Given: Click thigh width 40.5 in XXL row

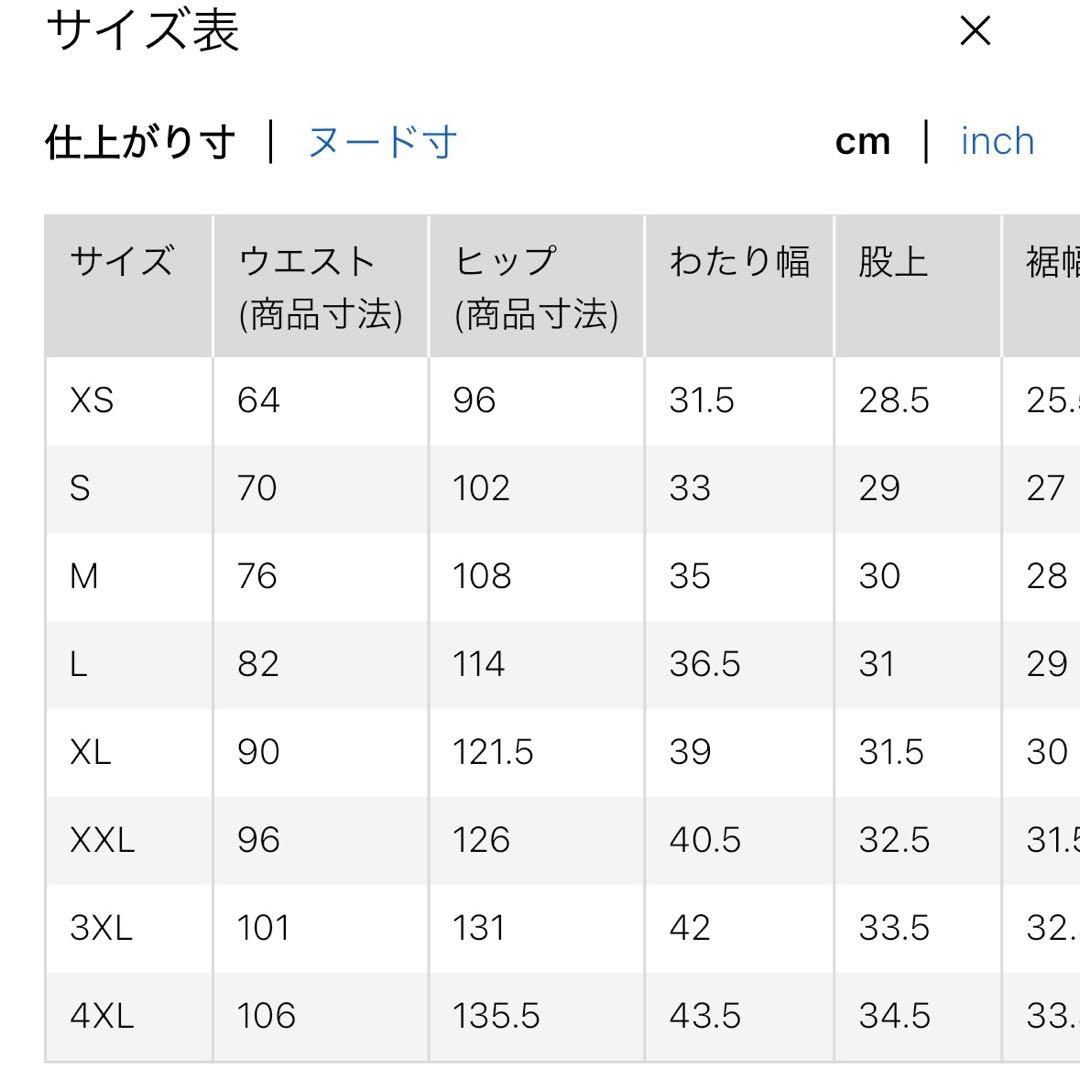Looking at the screenshot, I should point(705,840).
